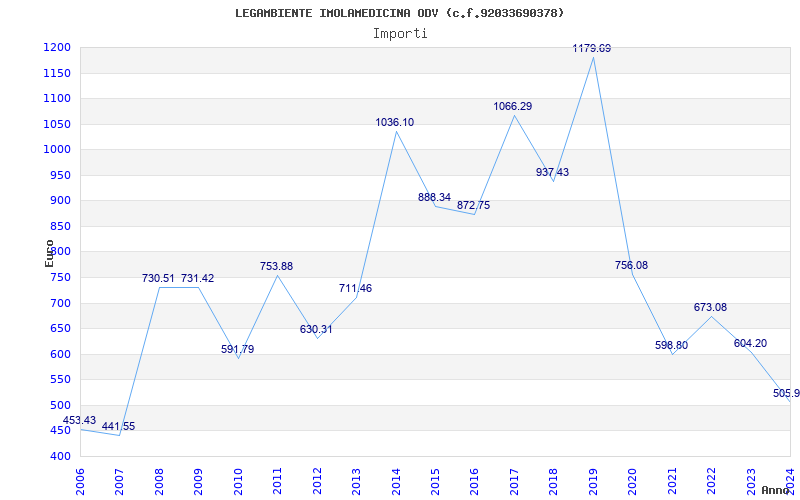The height and width of the screenshot is (500, 800).
Task: Click the x-axis year 2007
Action: point(119,481)
